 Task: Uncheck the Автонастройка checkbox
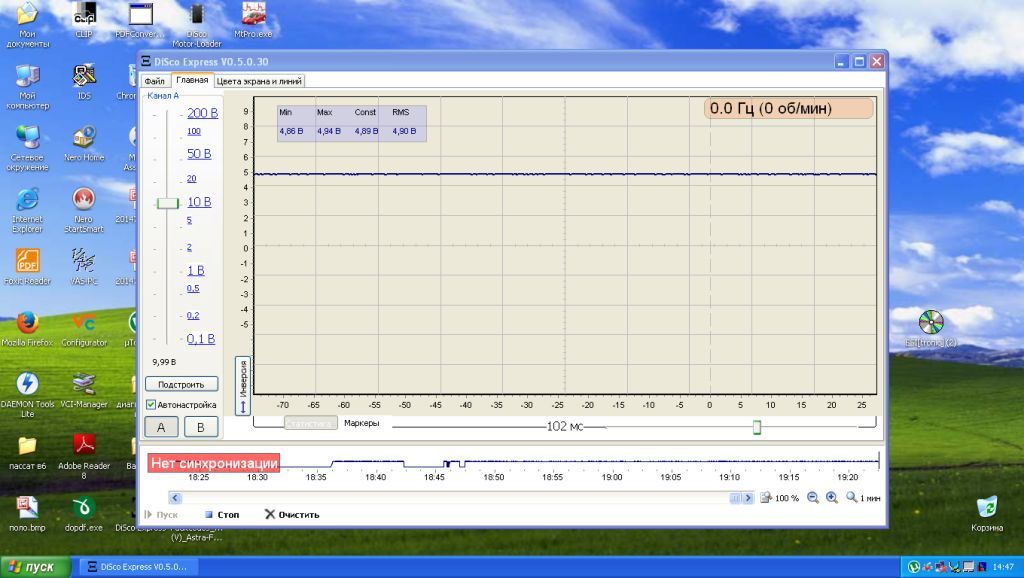[x=151, y=405]
